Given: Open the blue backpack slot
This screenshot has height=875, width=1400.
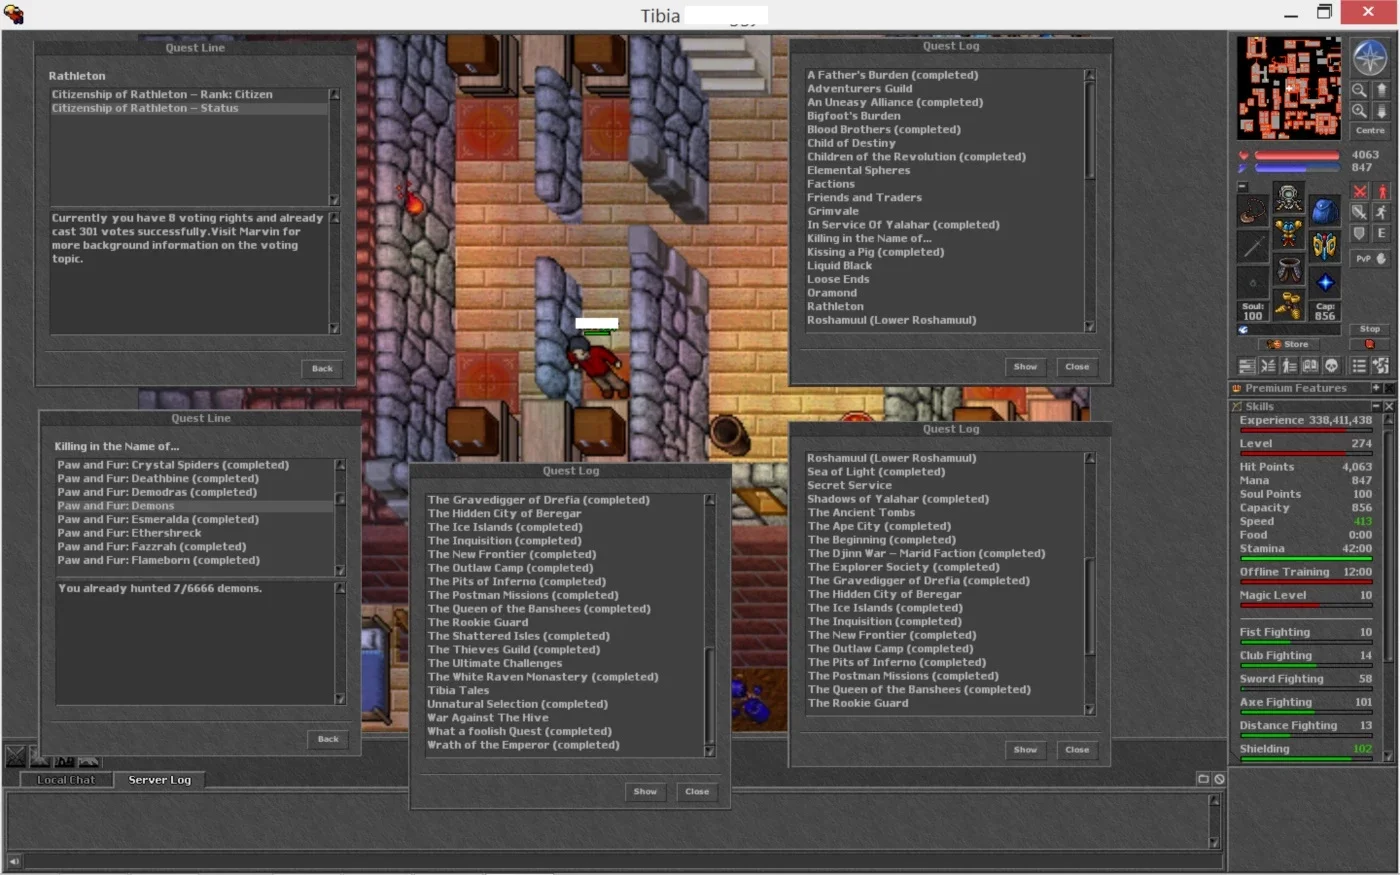Looking at the screenshot, I should click(1325, 211).
